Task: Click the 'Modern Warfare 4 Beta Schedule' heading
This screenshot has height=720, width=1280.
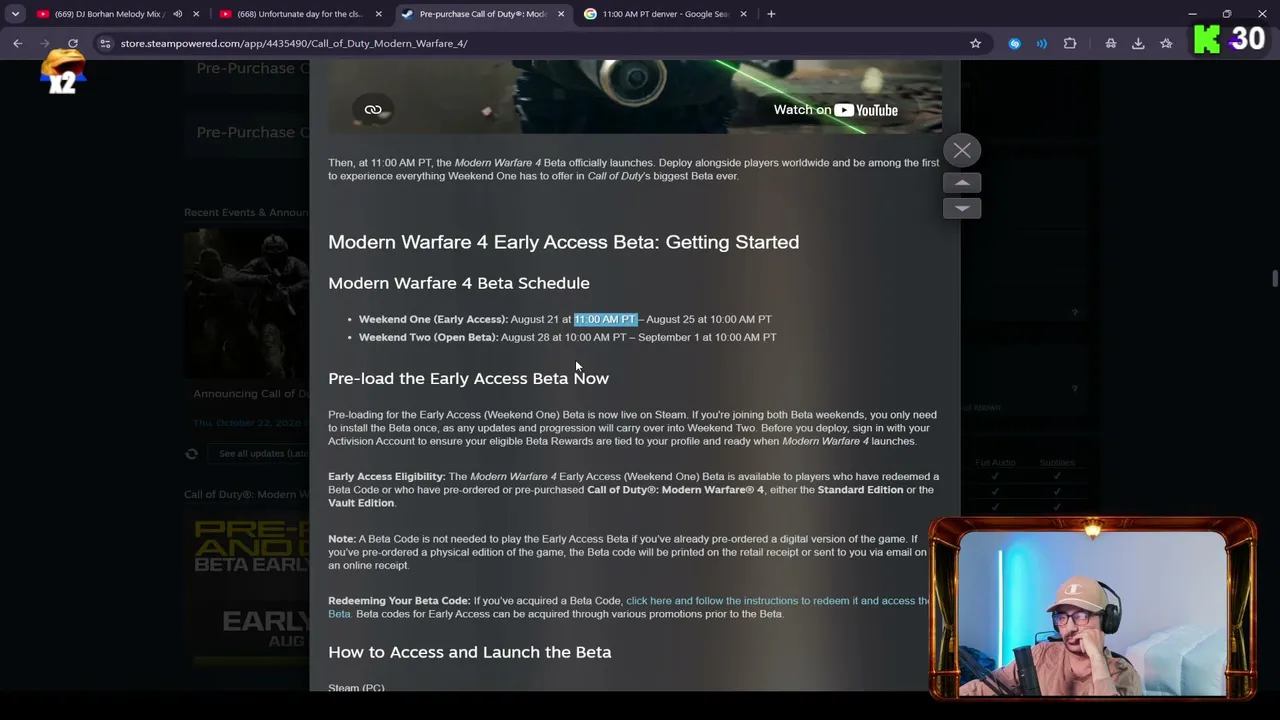Action: coord(459,283)
